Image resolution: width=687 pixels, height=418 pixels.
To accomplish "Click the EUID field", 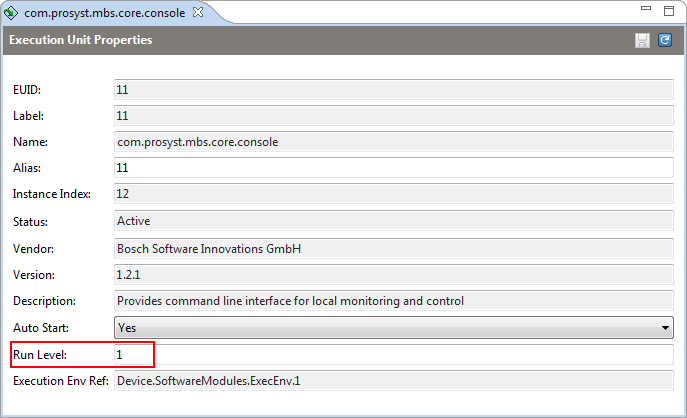I will coord(393,89).
